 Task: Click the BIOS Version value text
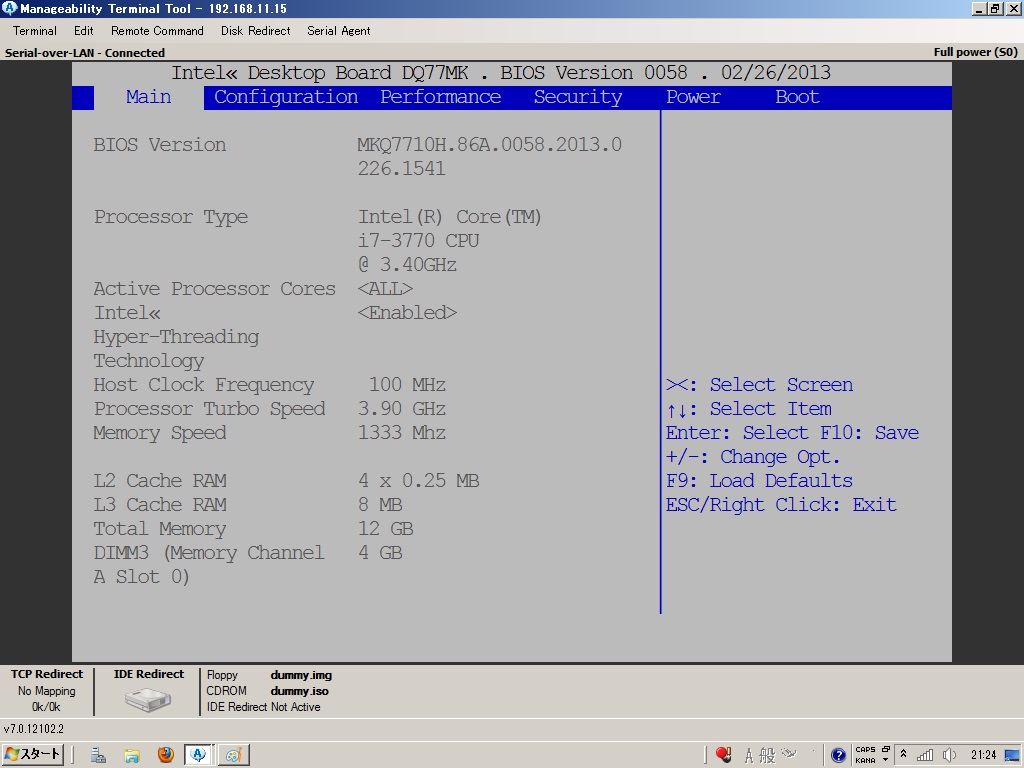[x=489, y=157]
